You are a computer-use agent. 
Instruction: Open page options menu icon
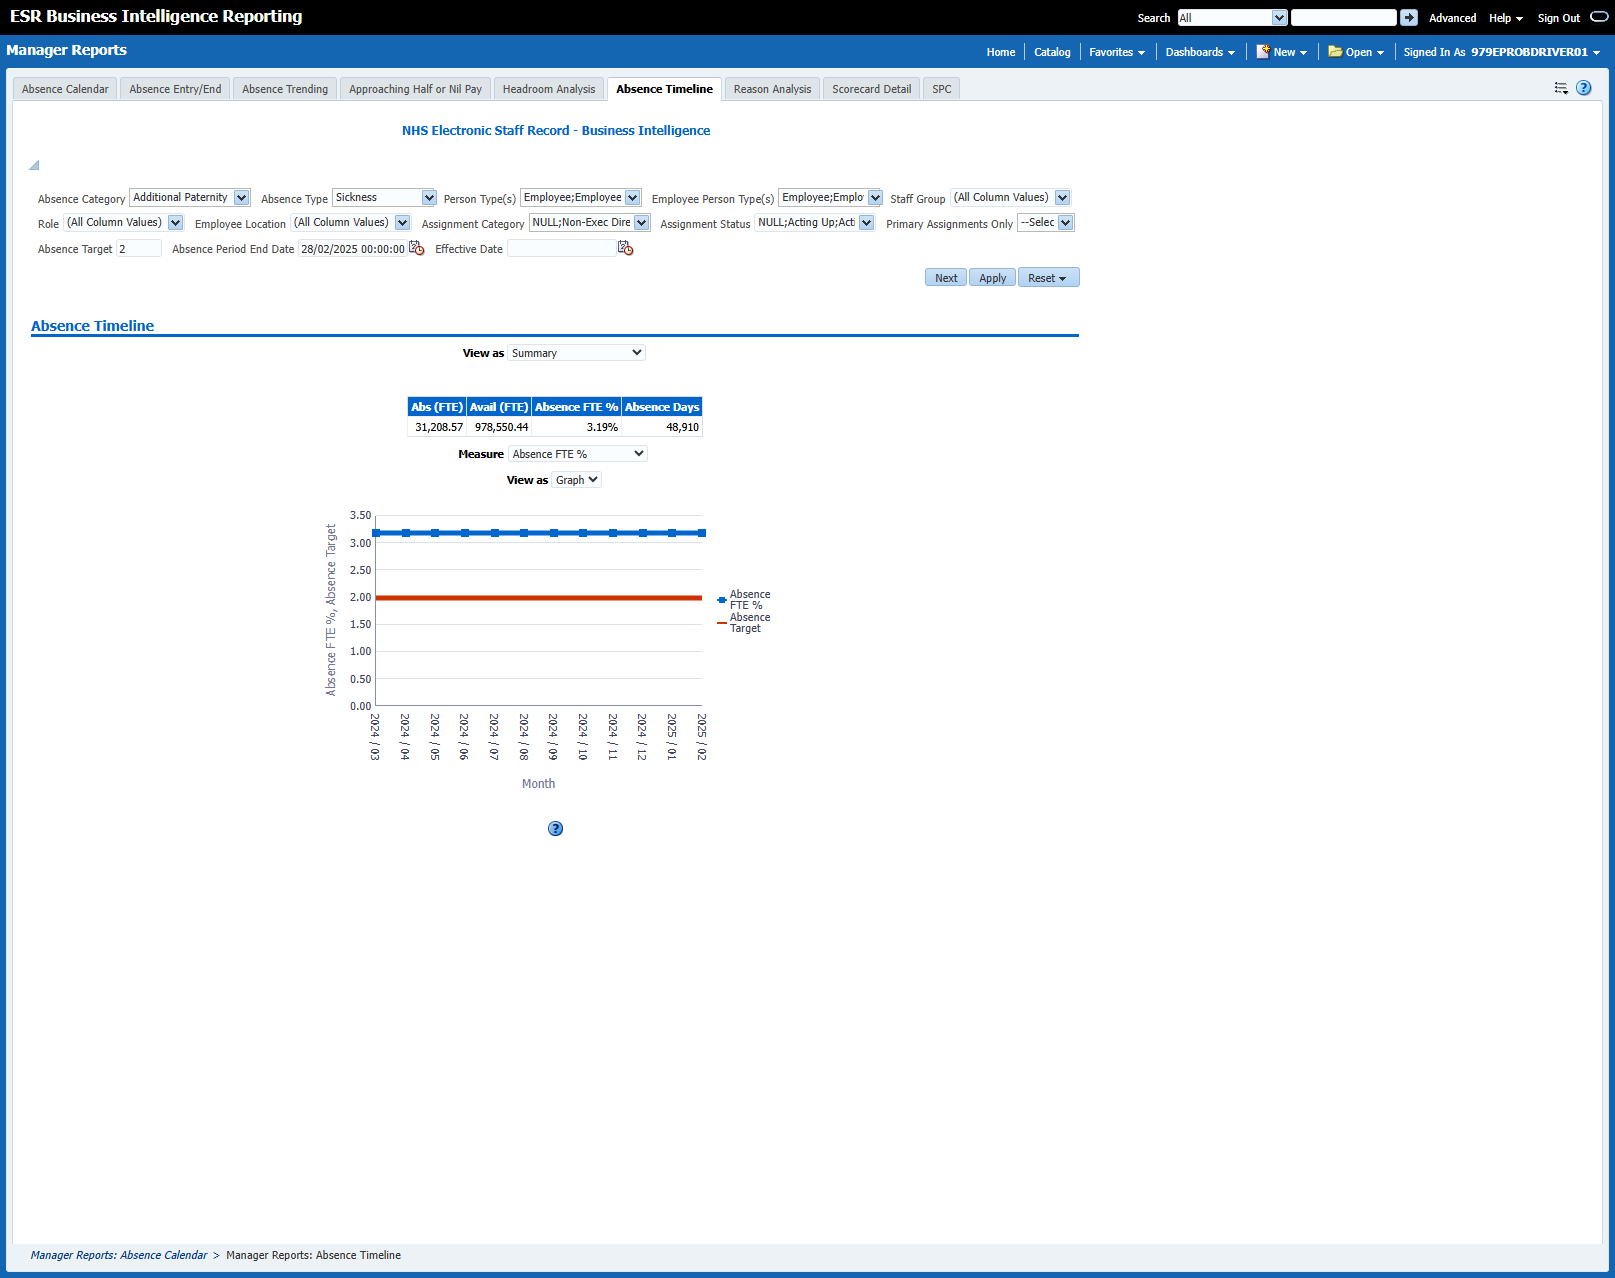[1561, 88]
